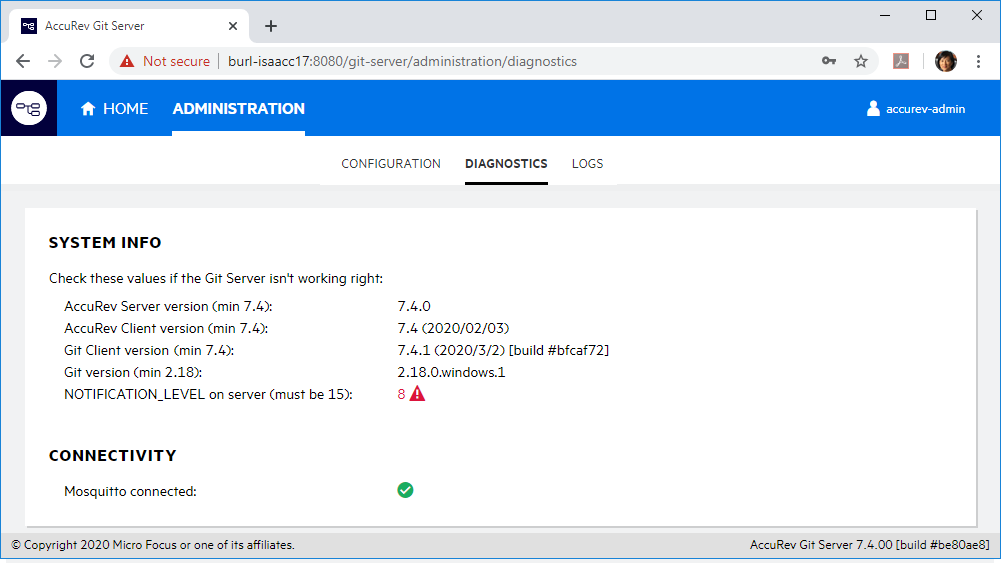Screen dimensions: 1001x563
Task: Select the Diagnostics tab
Action: coord(506,164)
